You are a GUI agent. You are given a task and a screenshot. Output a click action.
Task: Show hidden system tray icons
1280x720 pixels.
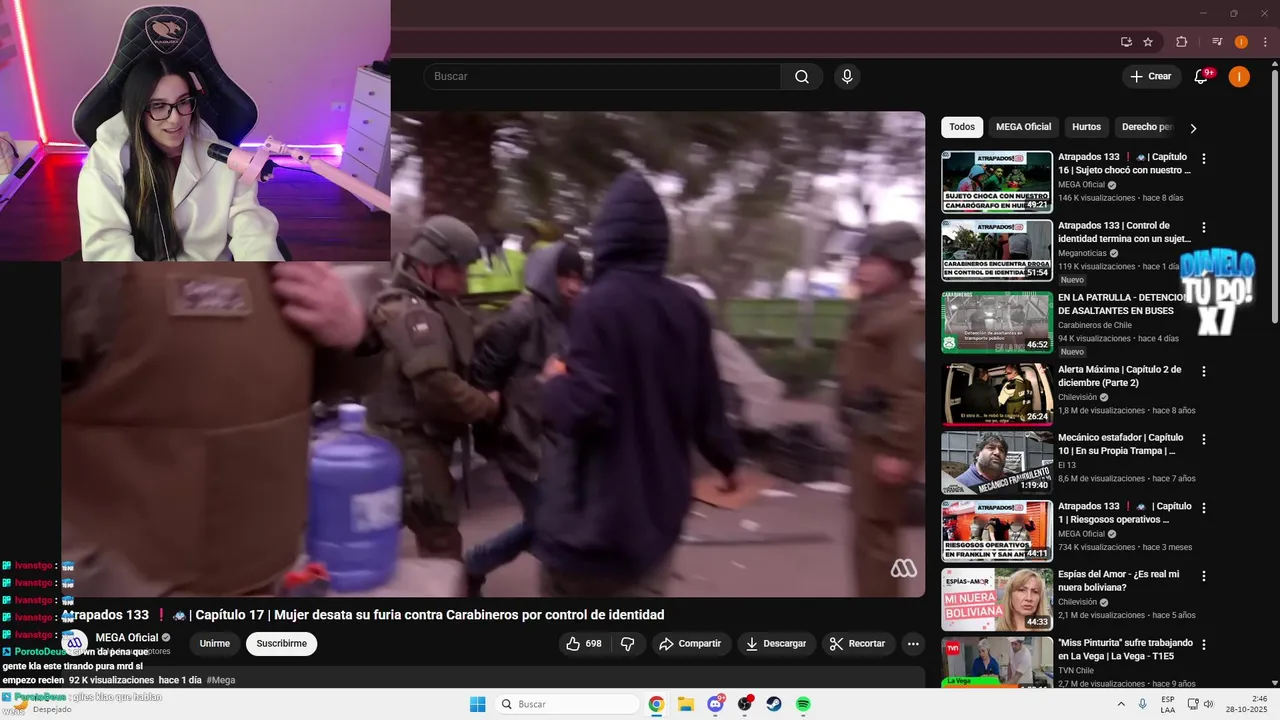[x=1122, y=704]
